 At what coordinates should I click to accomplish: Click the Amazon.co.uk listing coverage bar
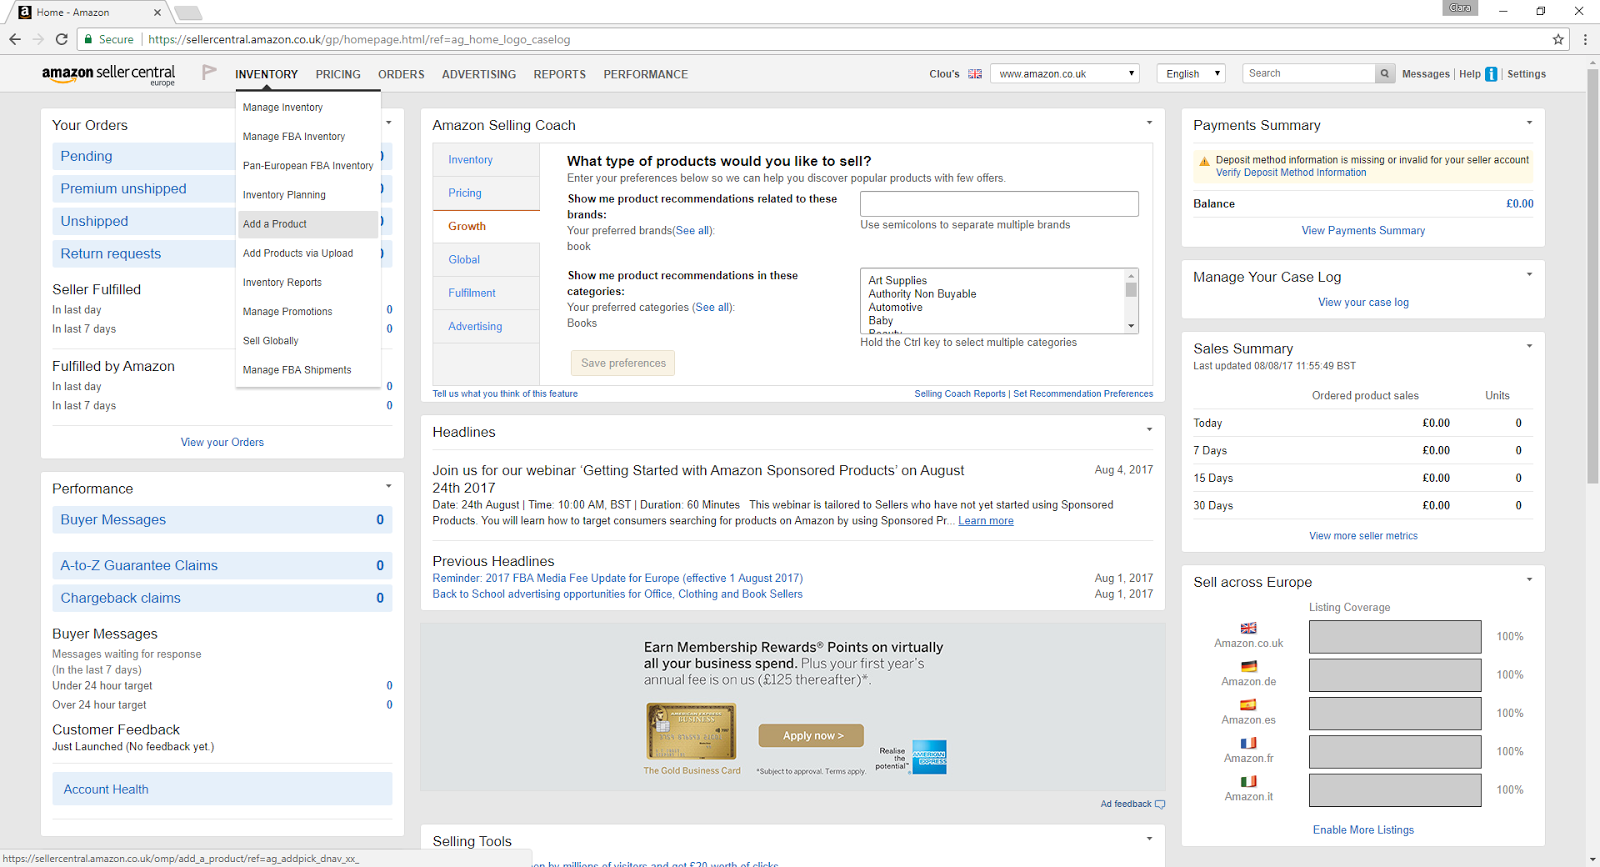coord(1395,637)
